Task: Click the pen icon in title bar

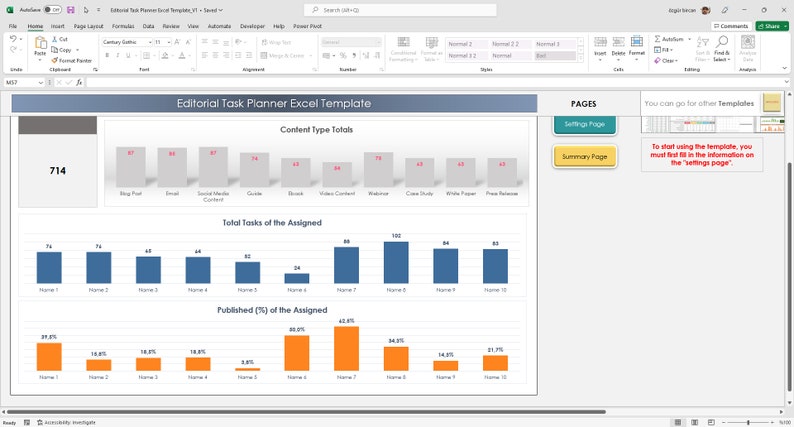Action: click(725, 10)
